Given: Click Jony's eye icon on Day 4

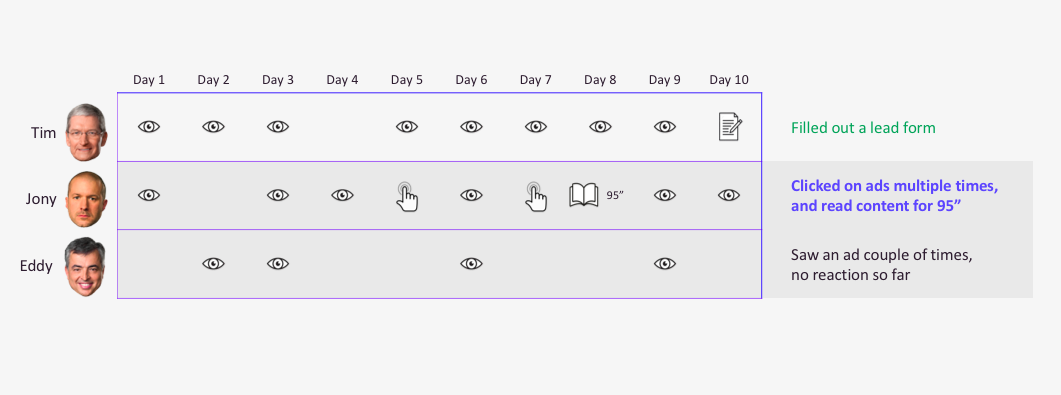Looking at the screenshot, I should [x=342, y=195].
